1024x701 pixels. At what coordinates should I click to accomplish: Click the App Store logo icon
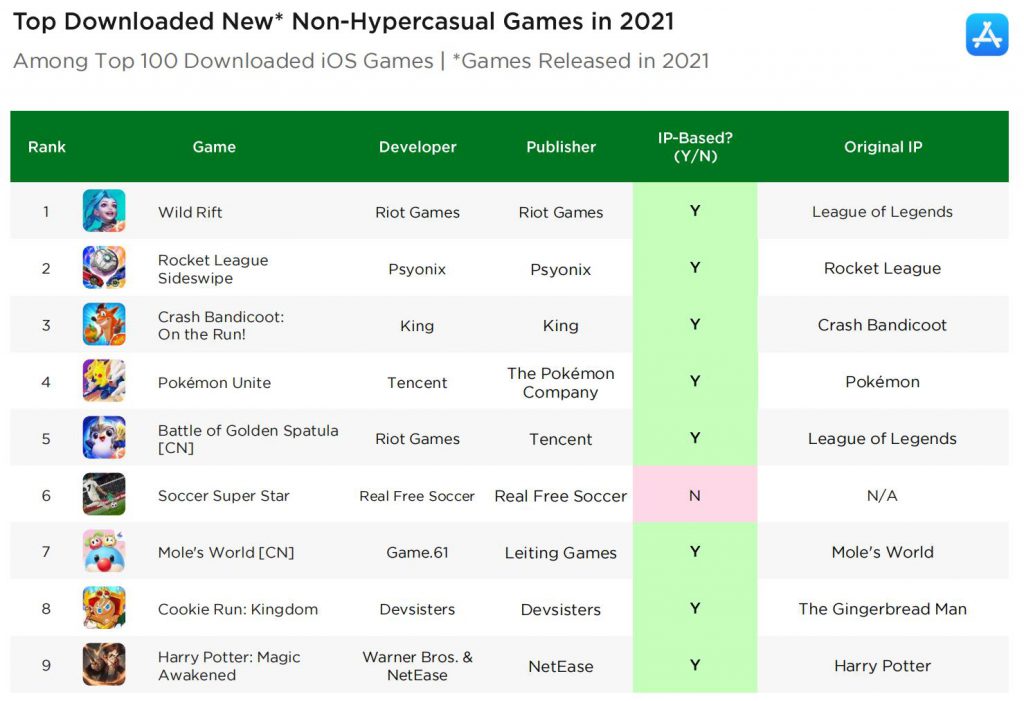986,35
